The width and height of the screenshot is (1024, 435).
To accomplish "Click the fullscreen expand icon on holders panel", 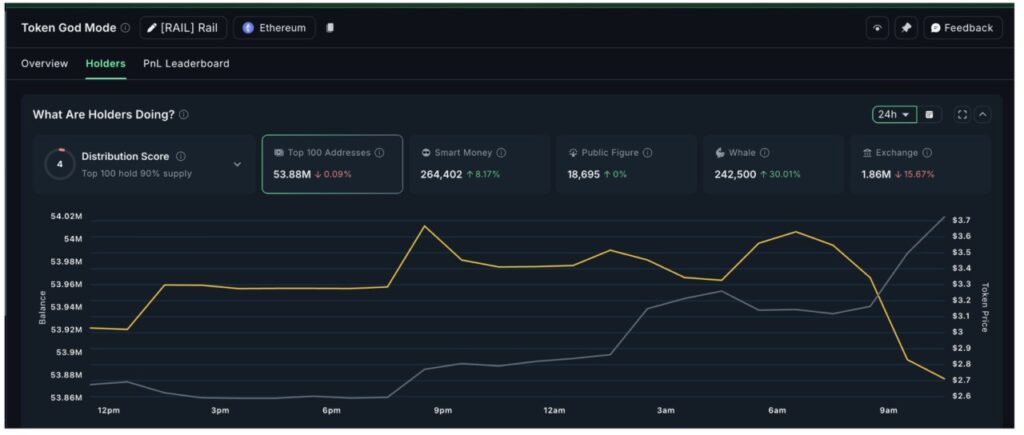I will point(962,115).
